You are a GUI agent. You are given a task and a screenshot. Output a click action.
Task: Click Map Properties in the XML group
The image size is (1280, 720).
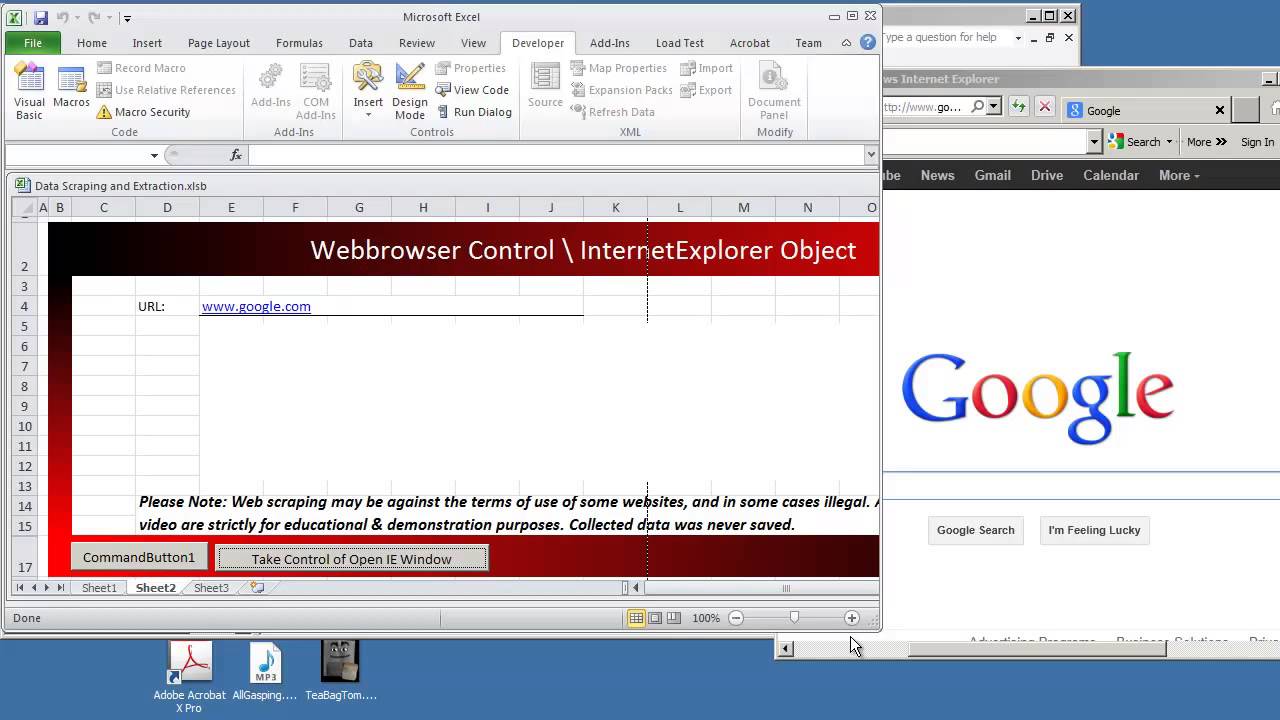pos(618,68)
